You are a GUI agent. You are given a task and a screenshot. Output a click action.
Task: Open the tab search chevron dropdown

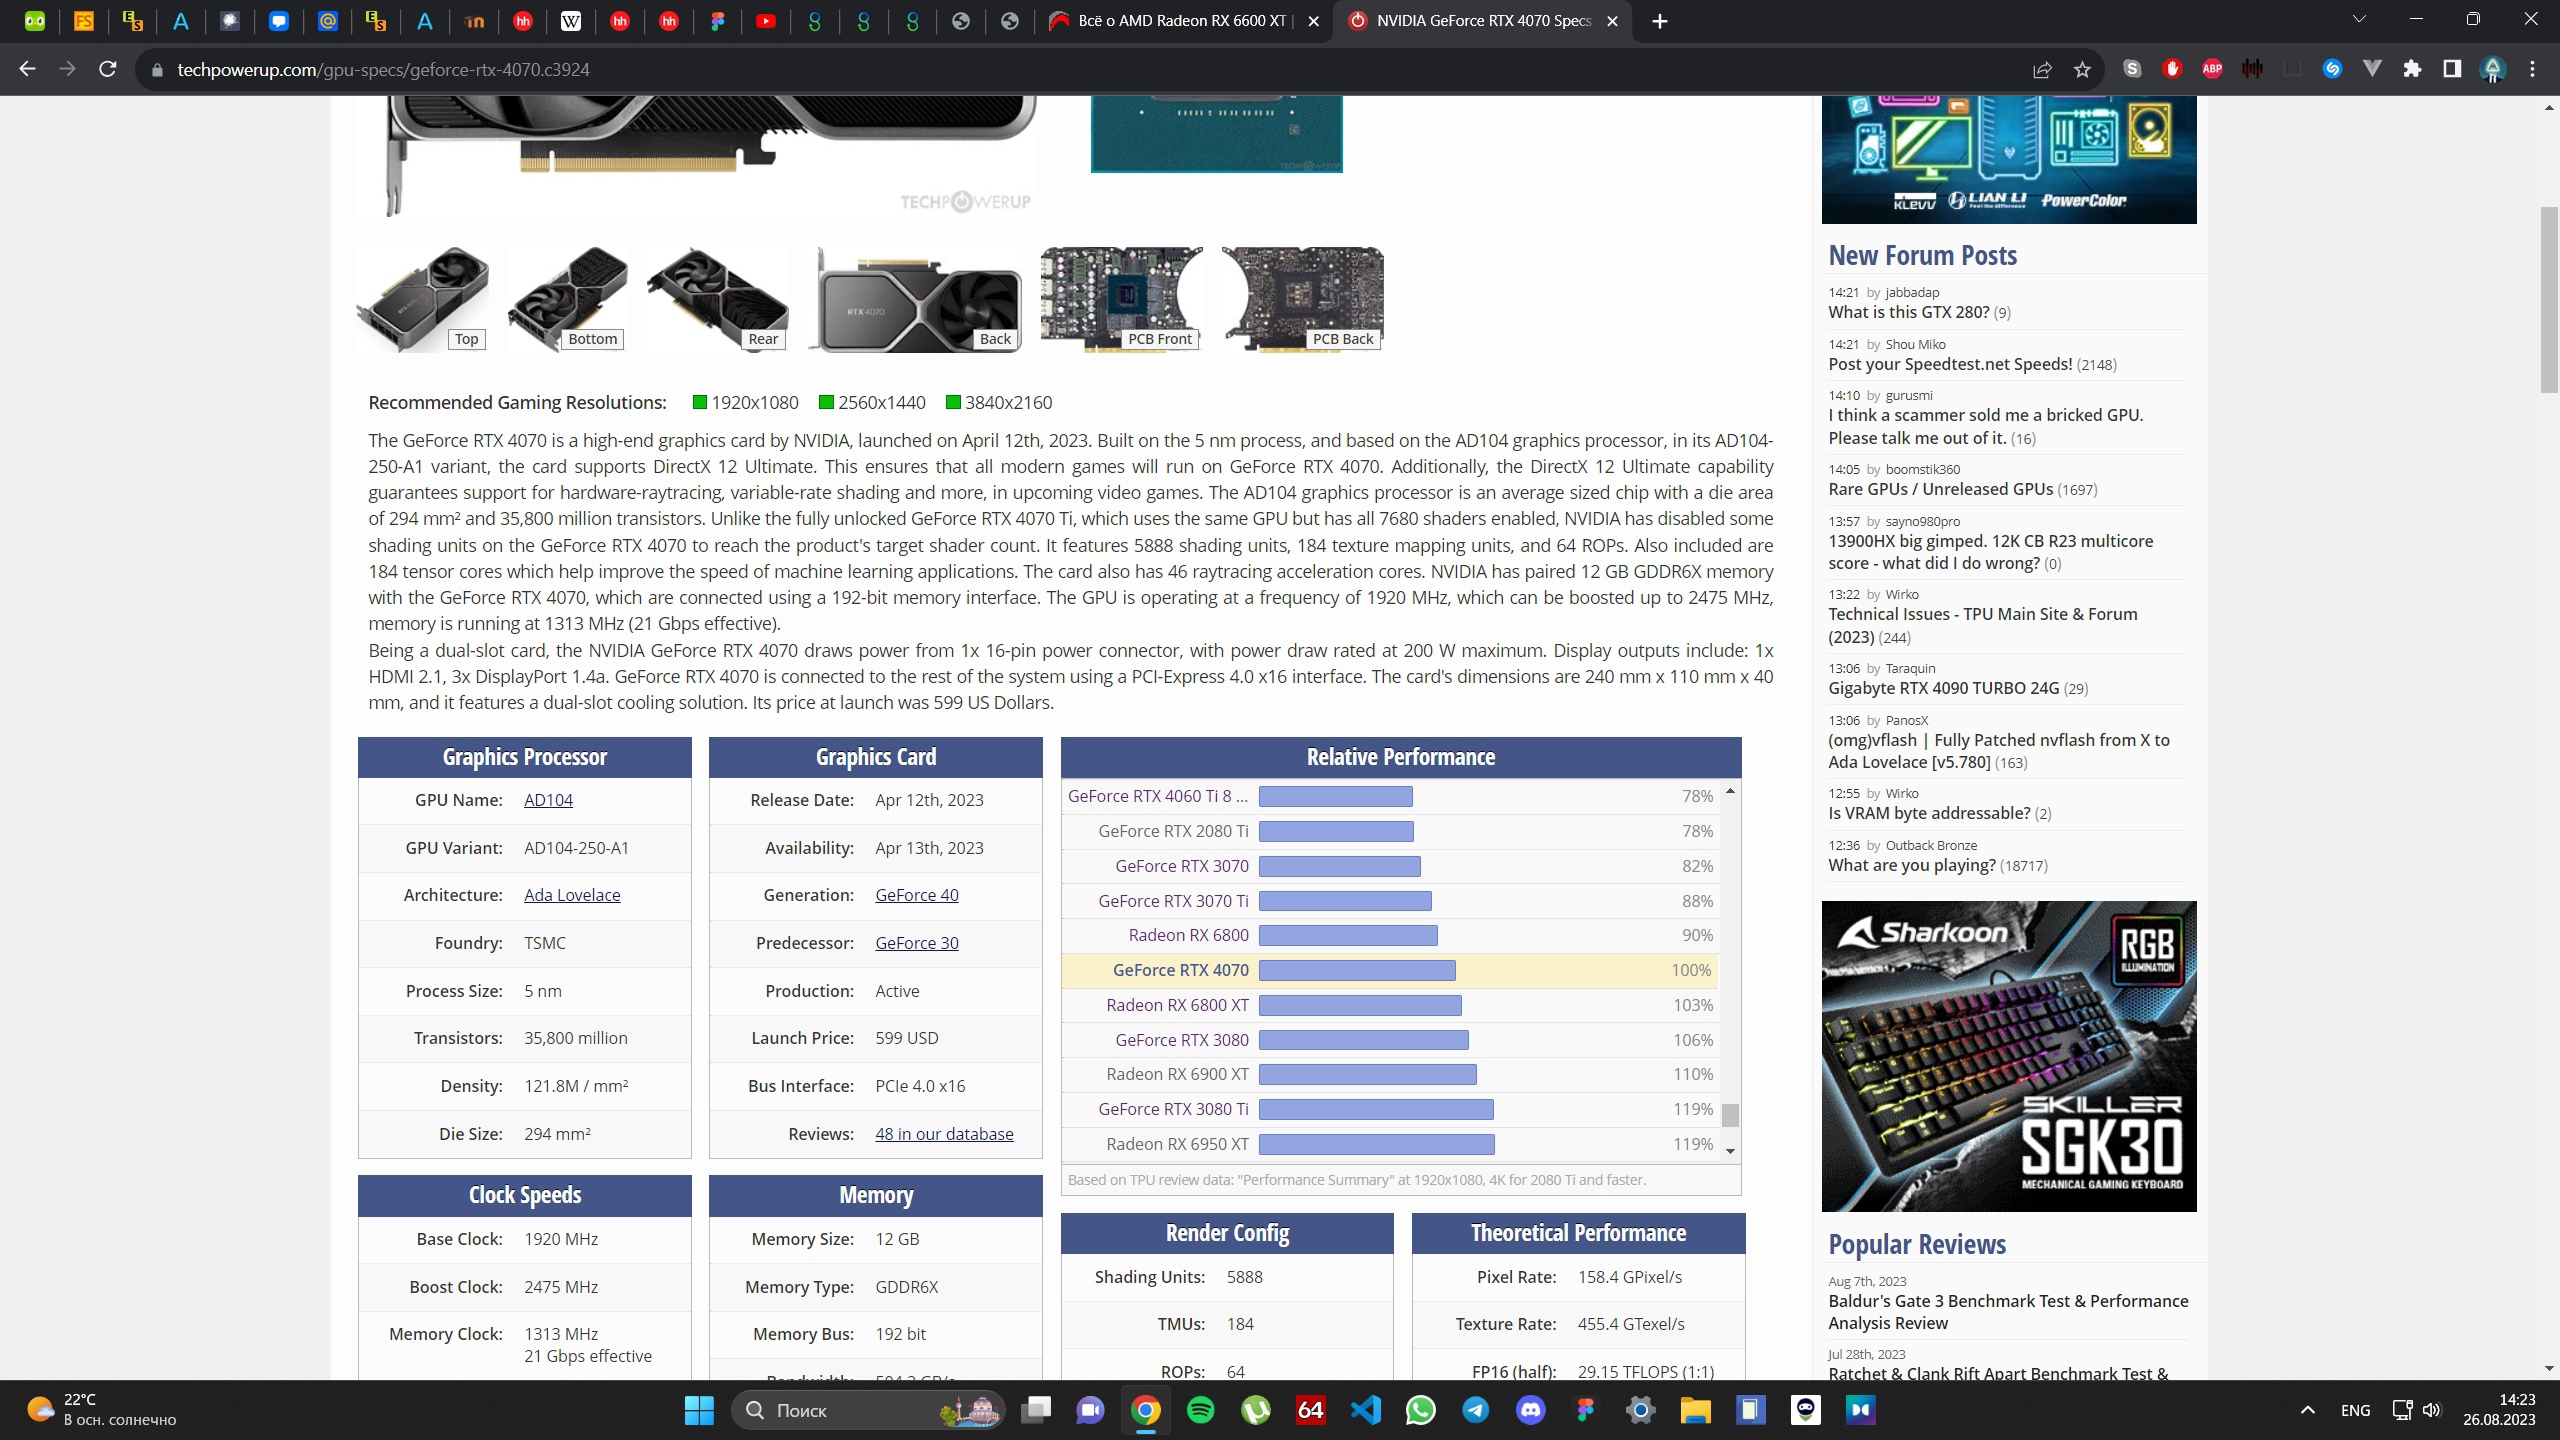(x=2359, y=19)
